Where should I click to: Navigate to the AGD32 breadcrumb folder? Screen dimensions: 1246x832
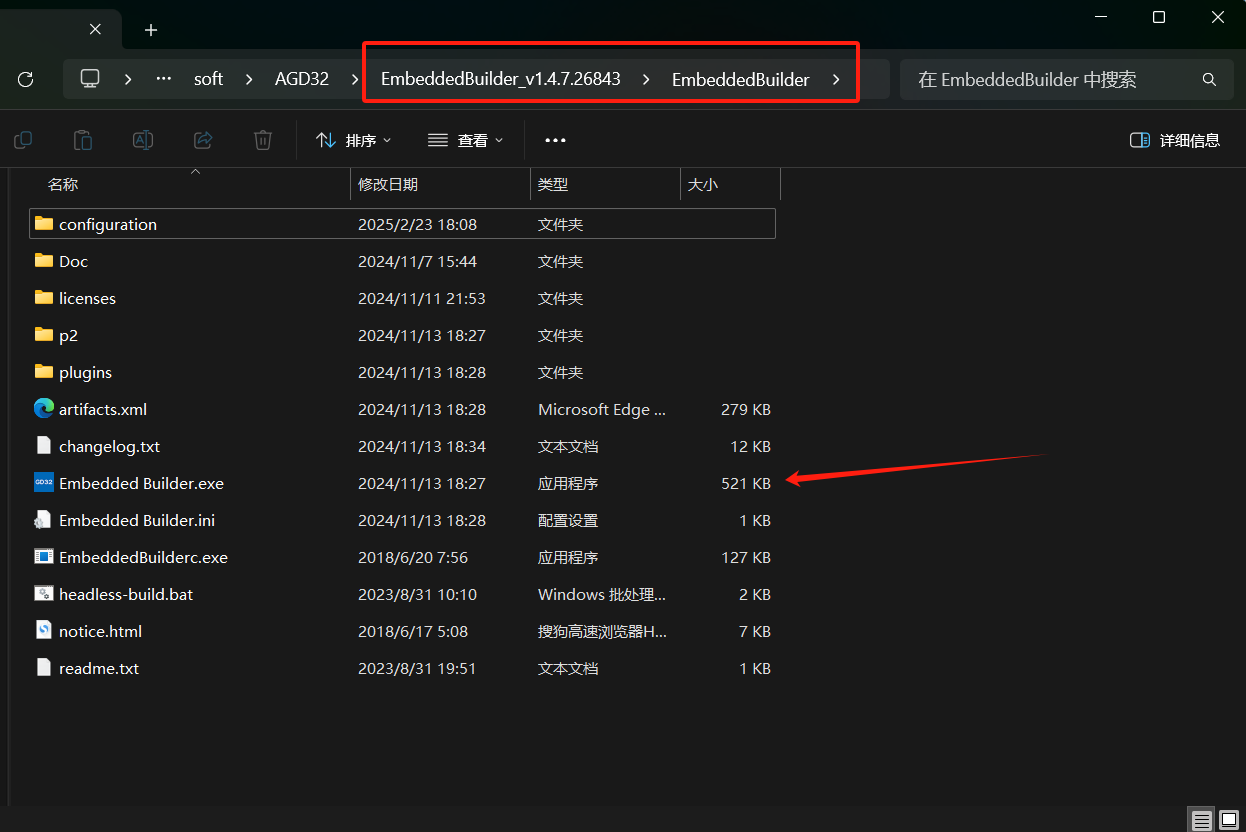[x=301, y=79]
